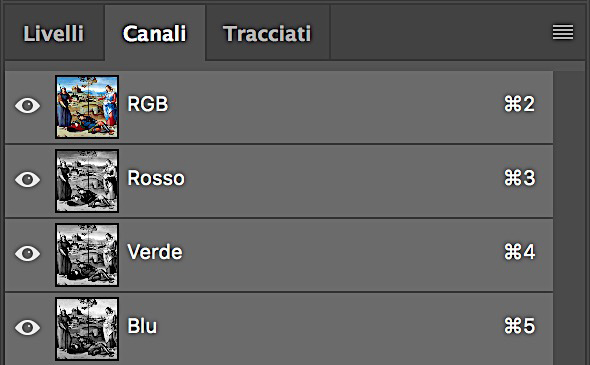Switch to the Livelli tab
The width and height of the screenshot is (590, 365).
coord(54,33)
